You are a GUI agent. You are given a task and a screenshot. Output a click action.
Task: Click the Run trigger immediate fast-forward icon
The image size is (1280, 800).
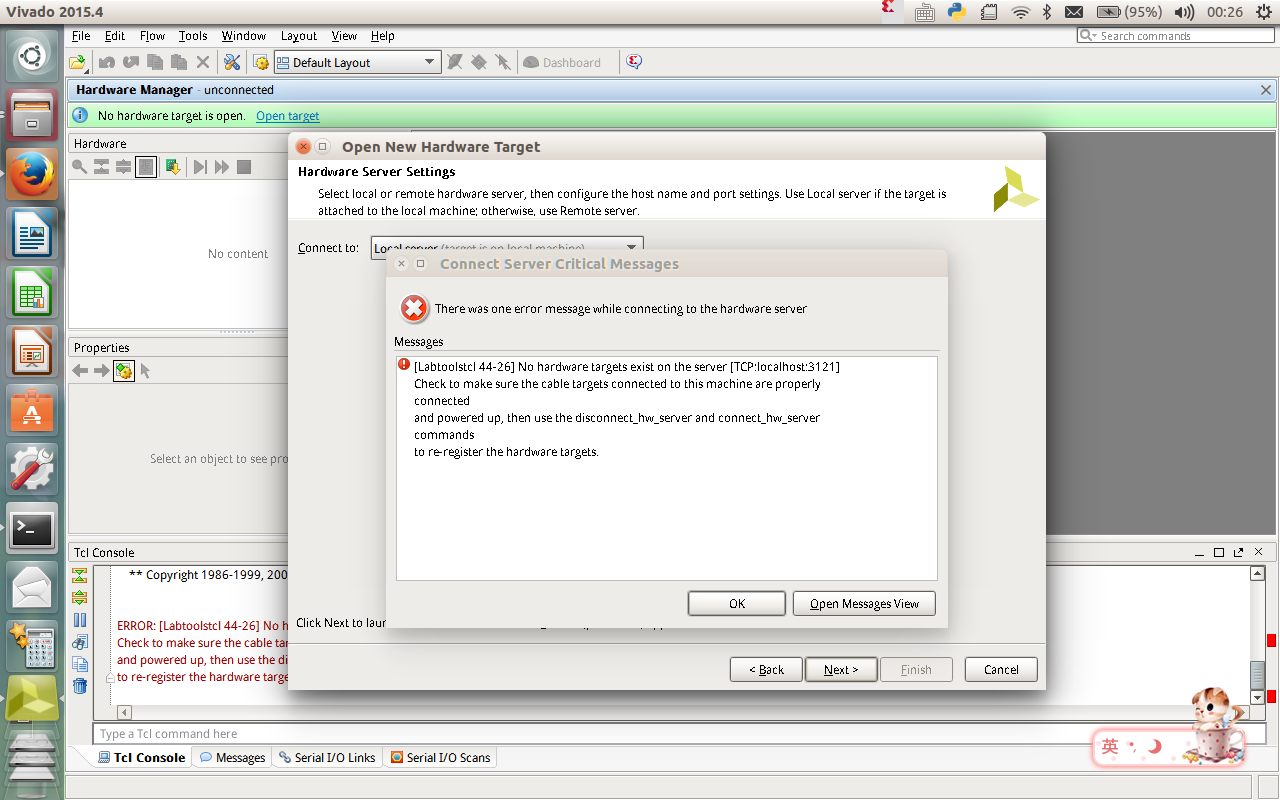pos(222,166)
